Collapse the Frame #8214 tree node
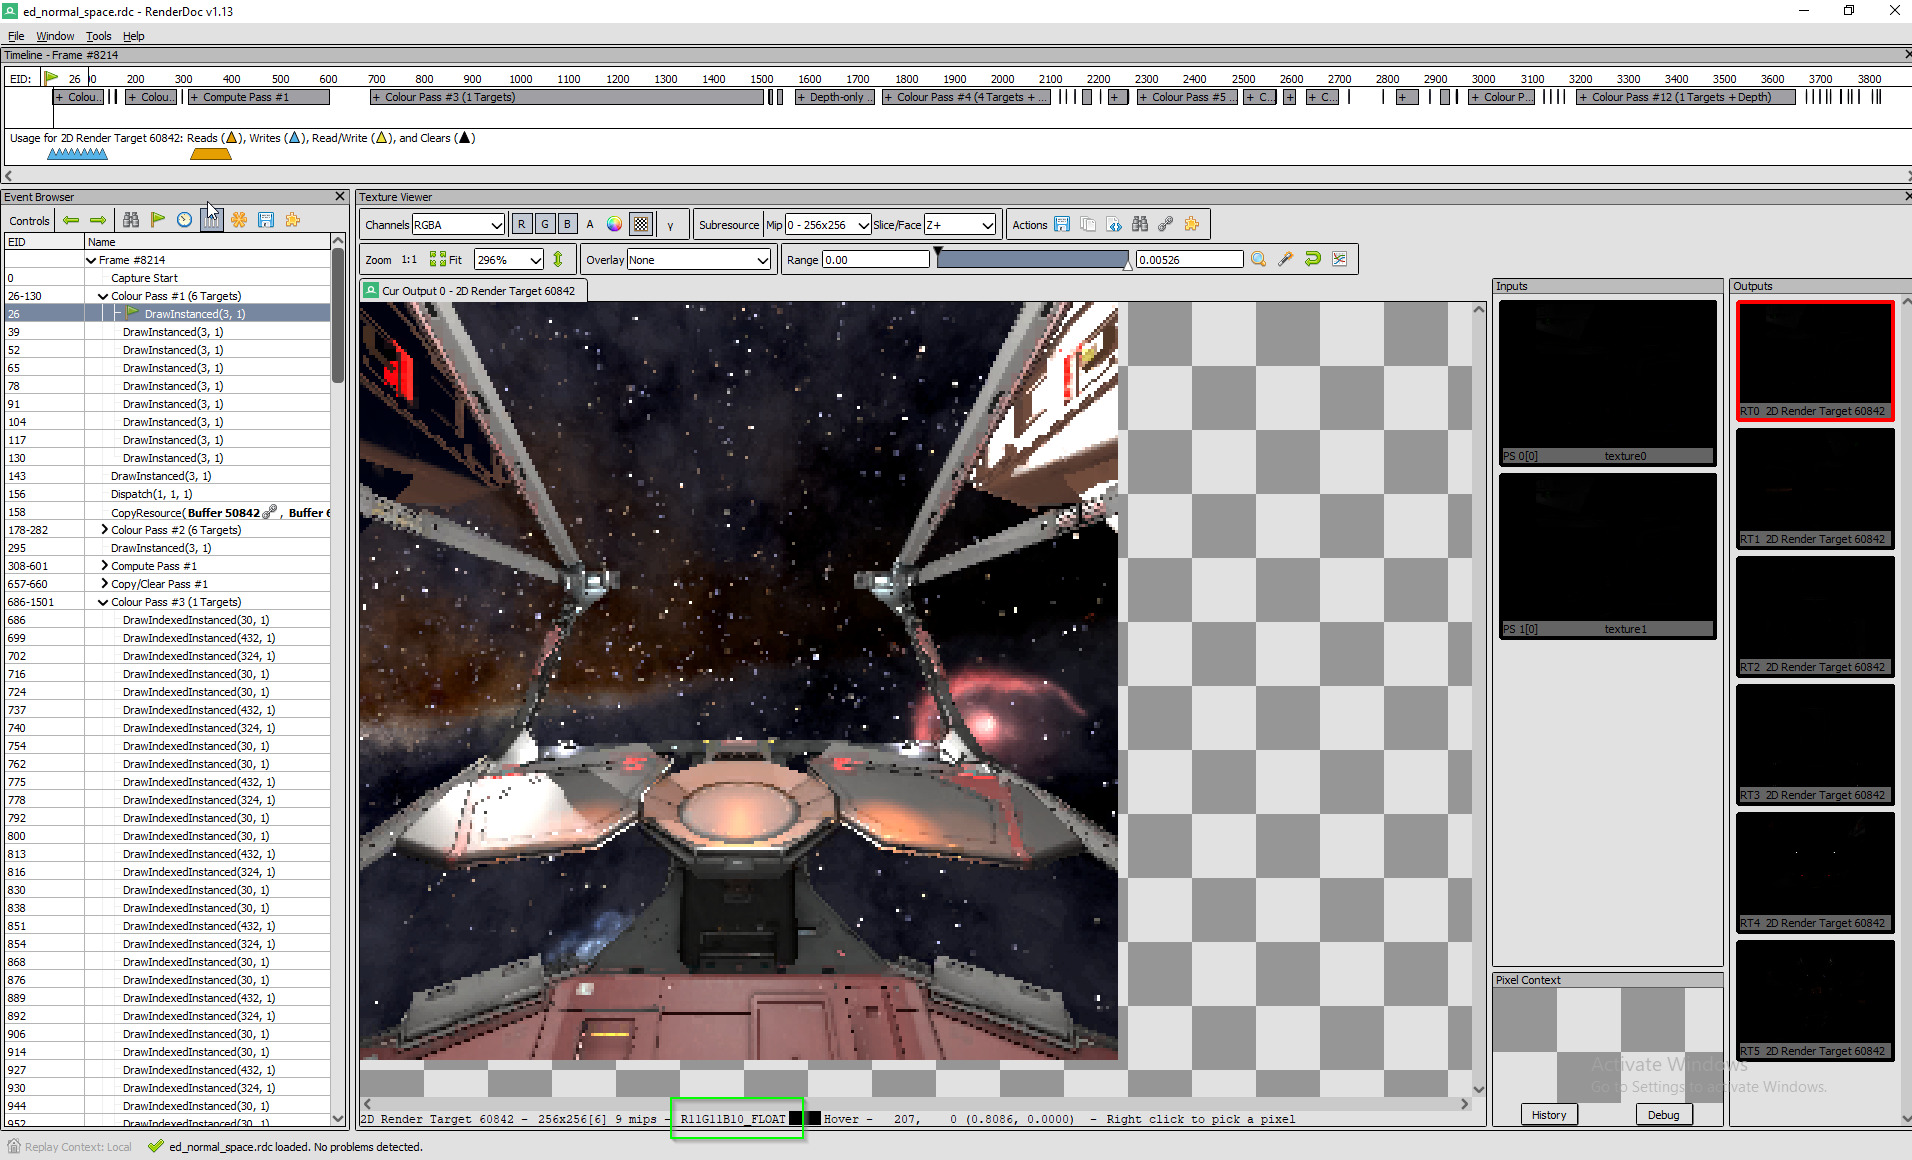The width and height of the screenshot is (1912, 1160). tap(91, 260)
